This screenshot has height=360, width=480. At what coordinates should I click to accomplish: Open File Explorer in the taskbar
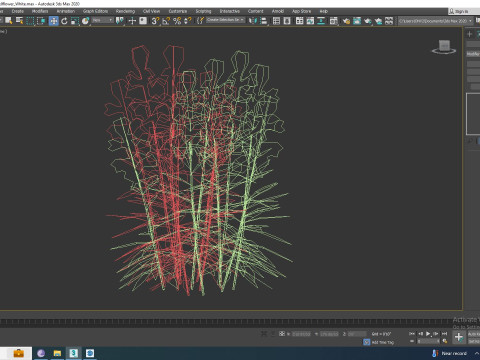click(x=57, y=353)
